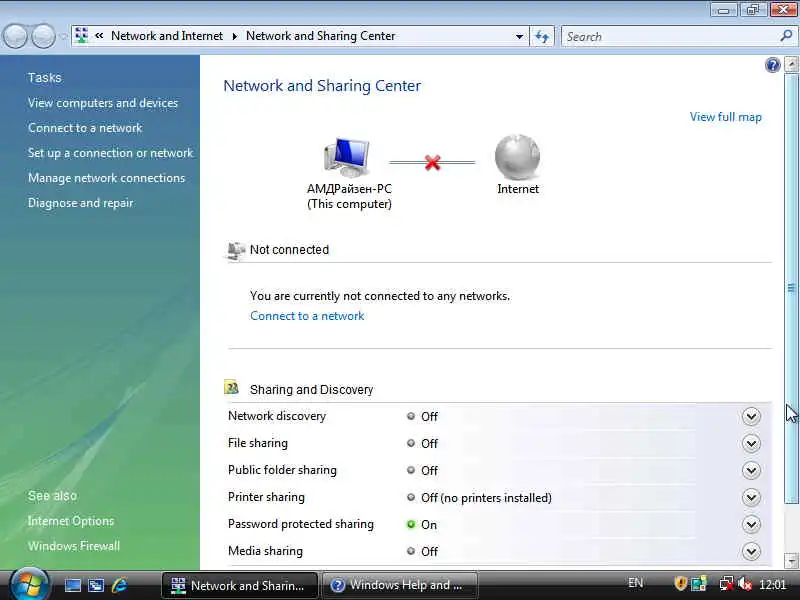Click the taskbar clock showing 12:01
Viewport: 800px width, 600px height.
click(772, 584)
